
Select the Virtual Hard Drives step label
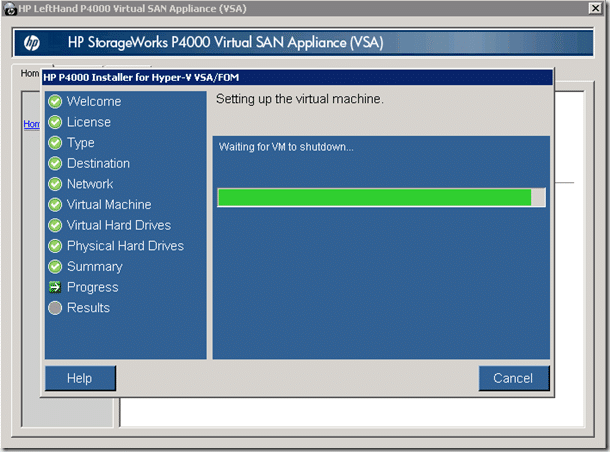coord(119,225)
